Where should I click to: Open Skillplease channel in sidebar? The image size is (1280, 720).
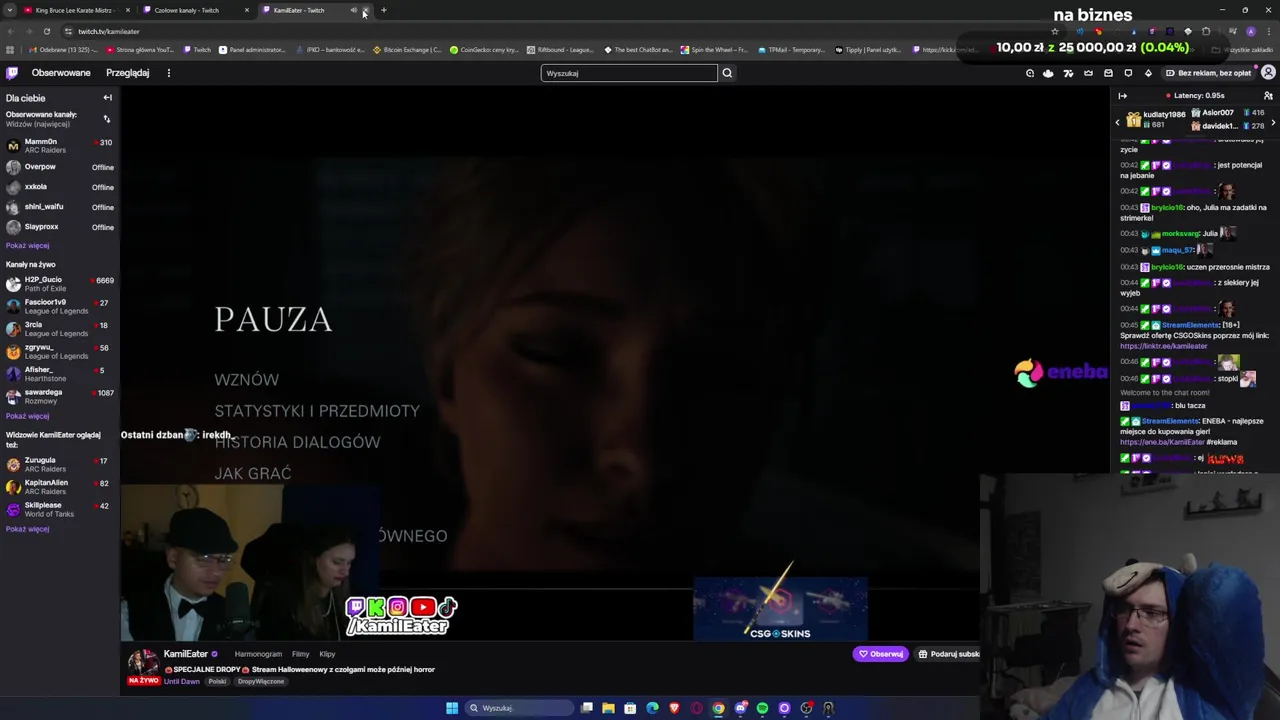click(60, 509)
